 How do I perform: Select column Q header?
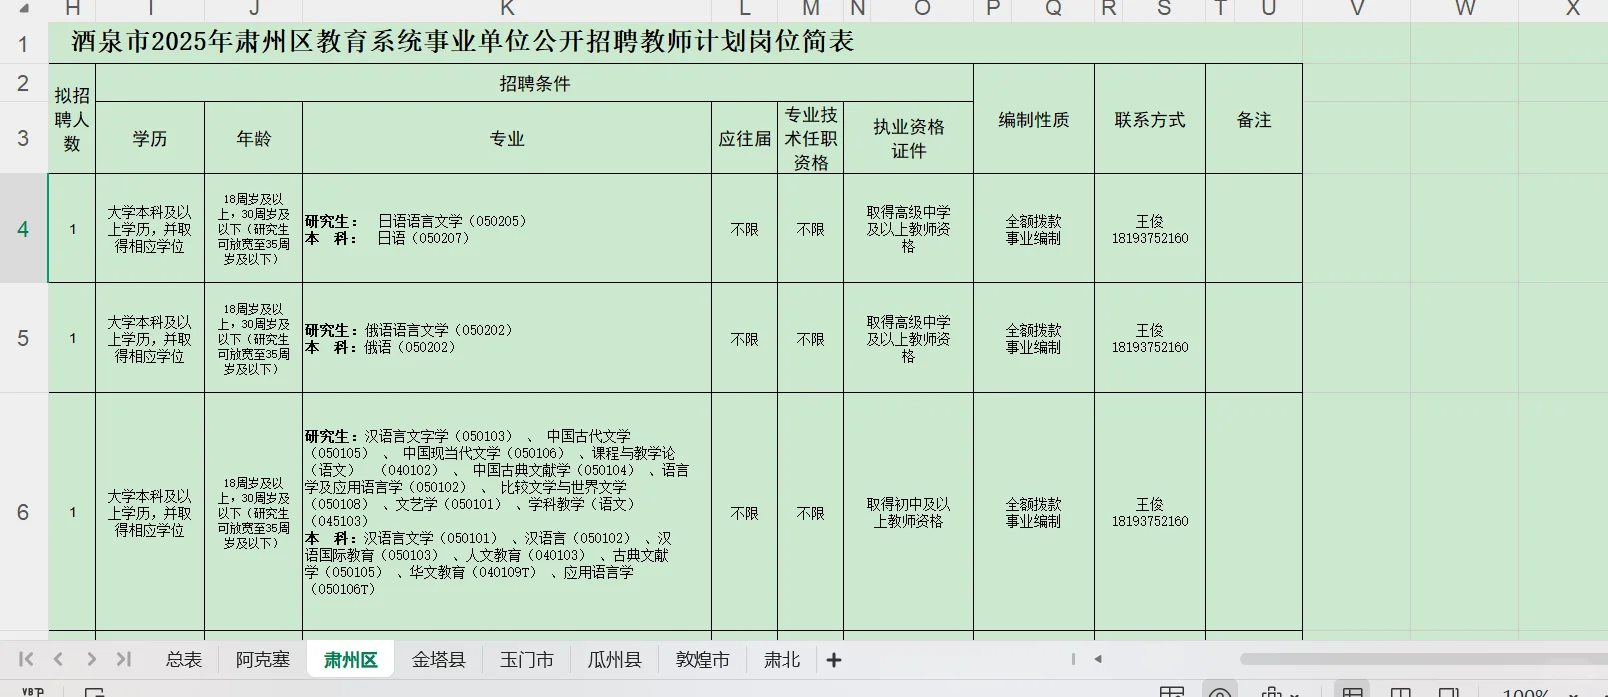click(x=1053, y=9)
